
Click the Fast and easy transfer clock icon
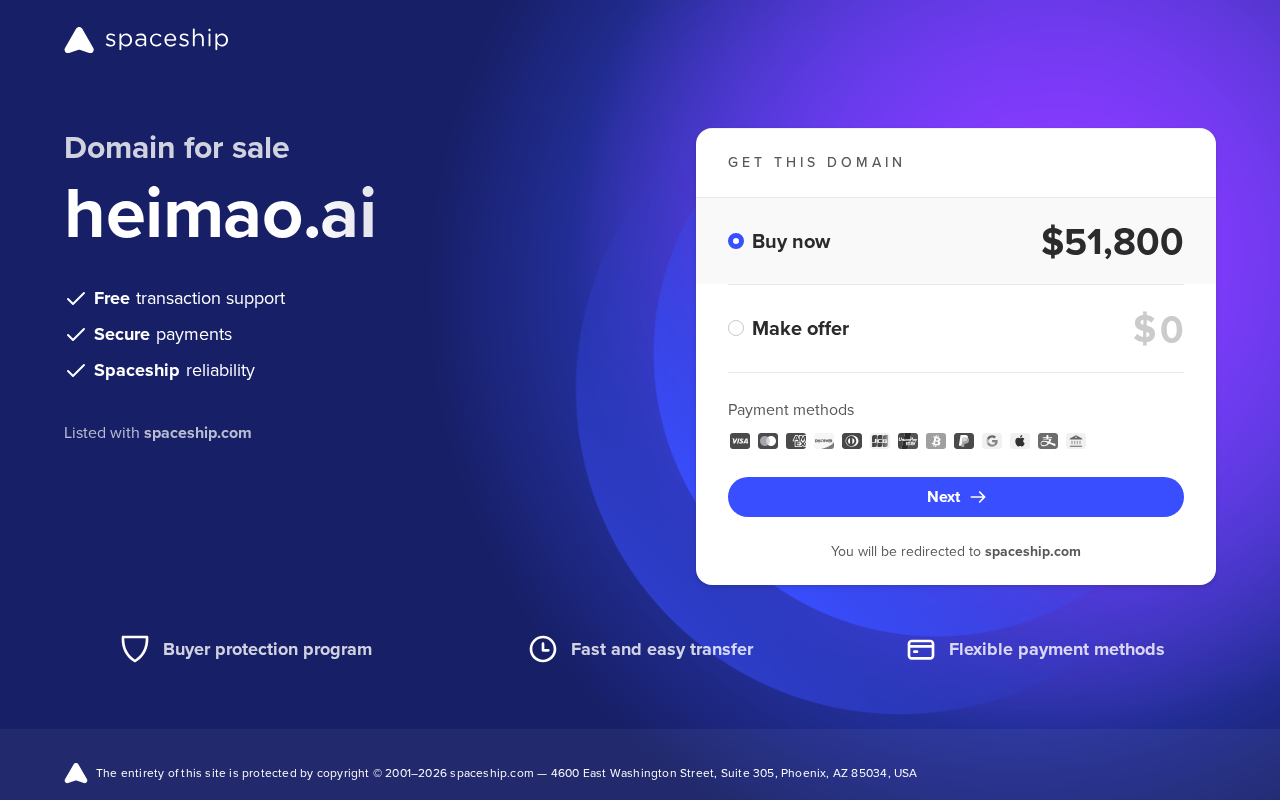(543, 649)
